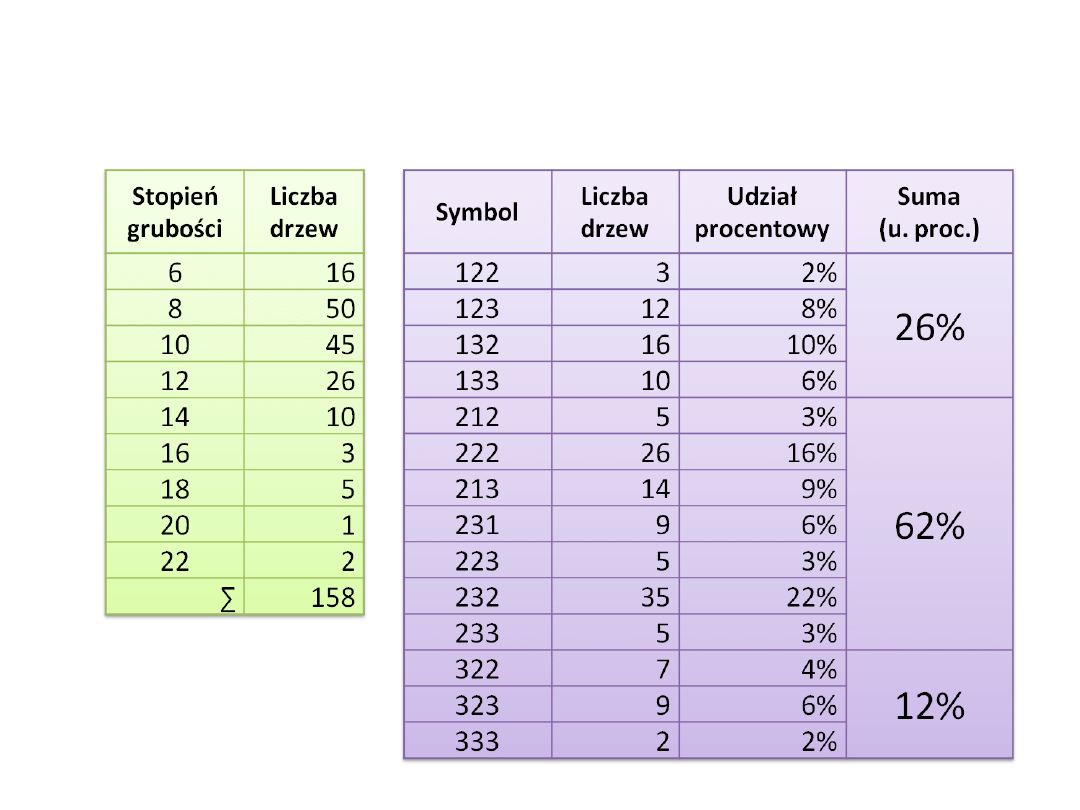
Task: Click the symbol cell 232
Action: click(477, 597)
